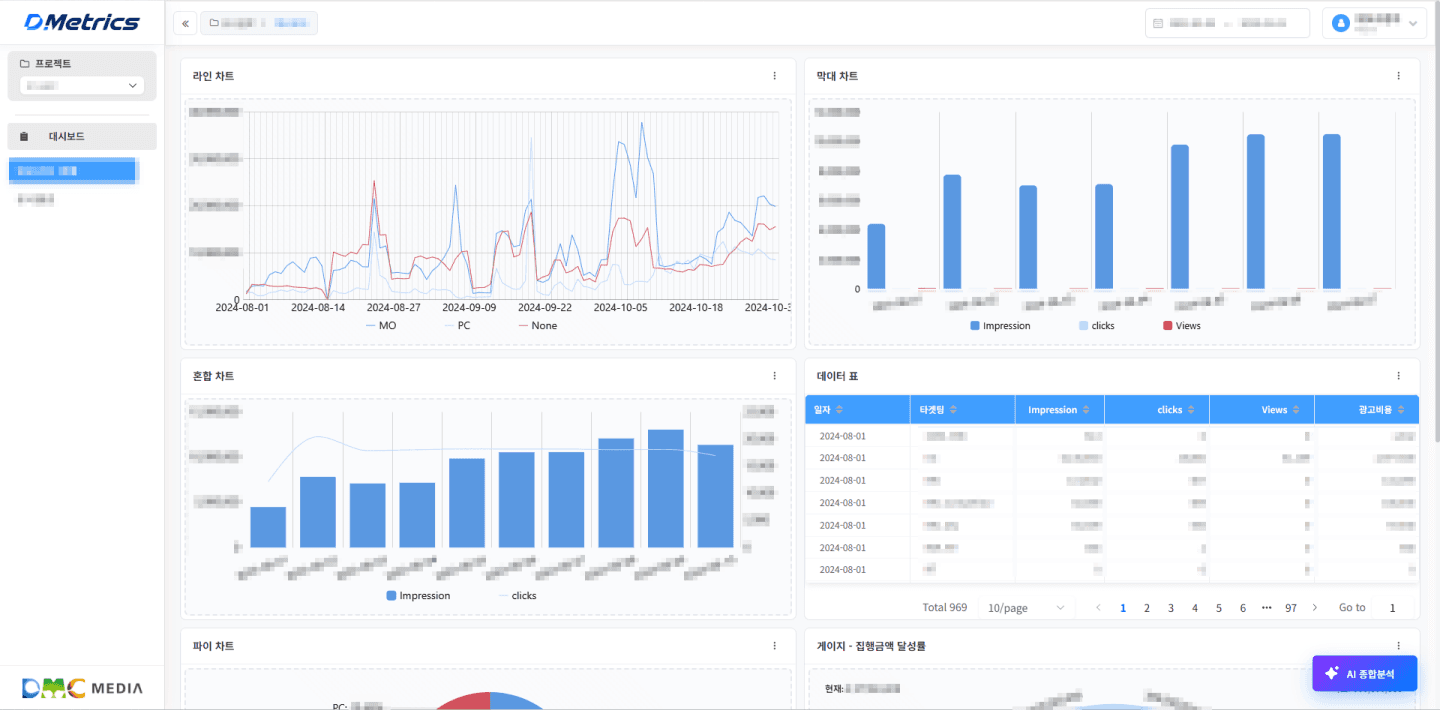Screen dimensions: 1440x710
Task: Sort table by clicks column
Action: 1192,410
